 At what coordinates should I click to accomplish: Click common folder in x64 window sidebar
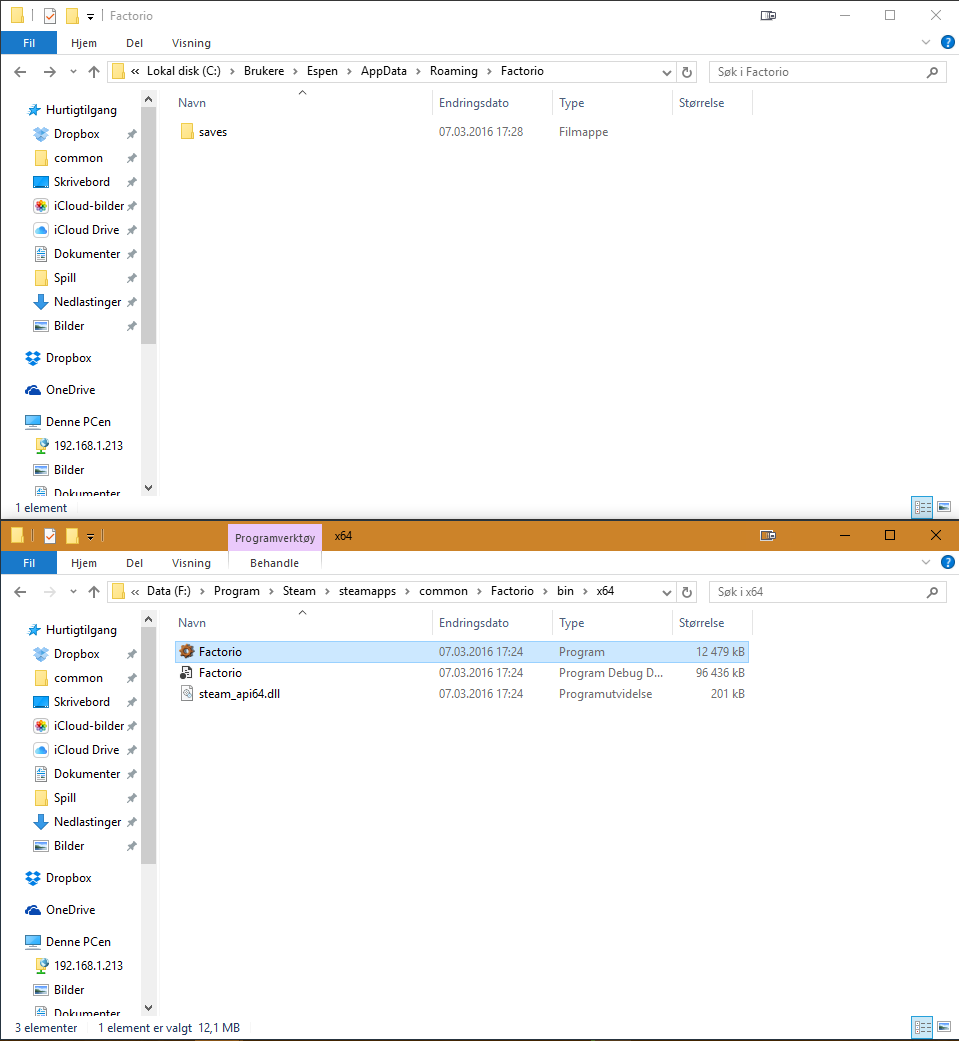point(78,678)
